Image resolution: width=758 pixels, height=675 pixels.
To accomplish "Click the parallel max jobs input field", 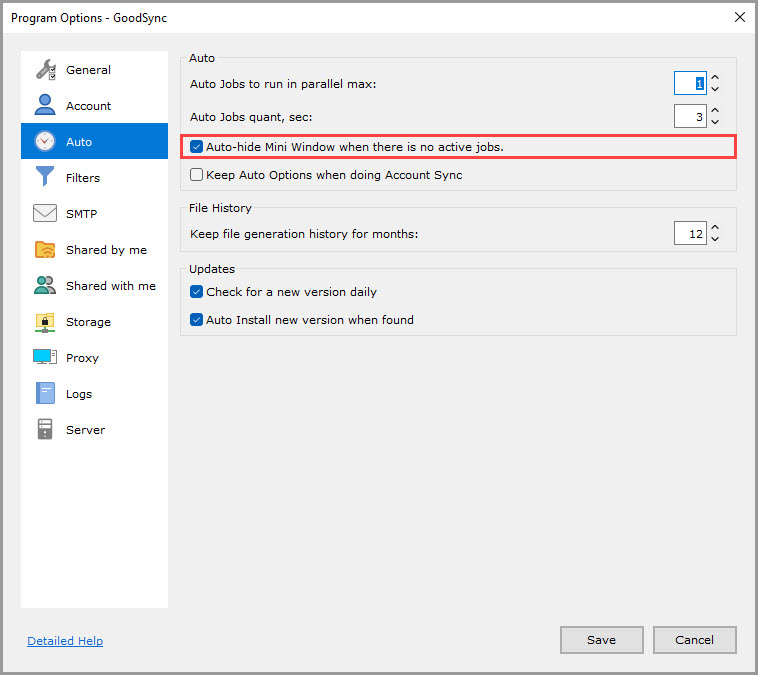I will pyautogui.click(x=690, y=83).
